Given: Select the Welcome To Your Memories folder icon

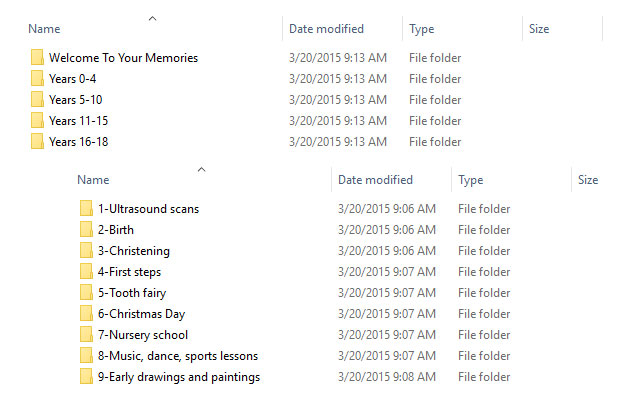Looking at the screenshot, I should point(37,57).
